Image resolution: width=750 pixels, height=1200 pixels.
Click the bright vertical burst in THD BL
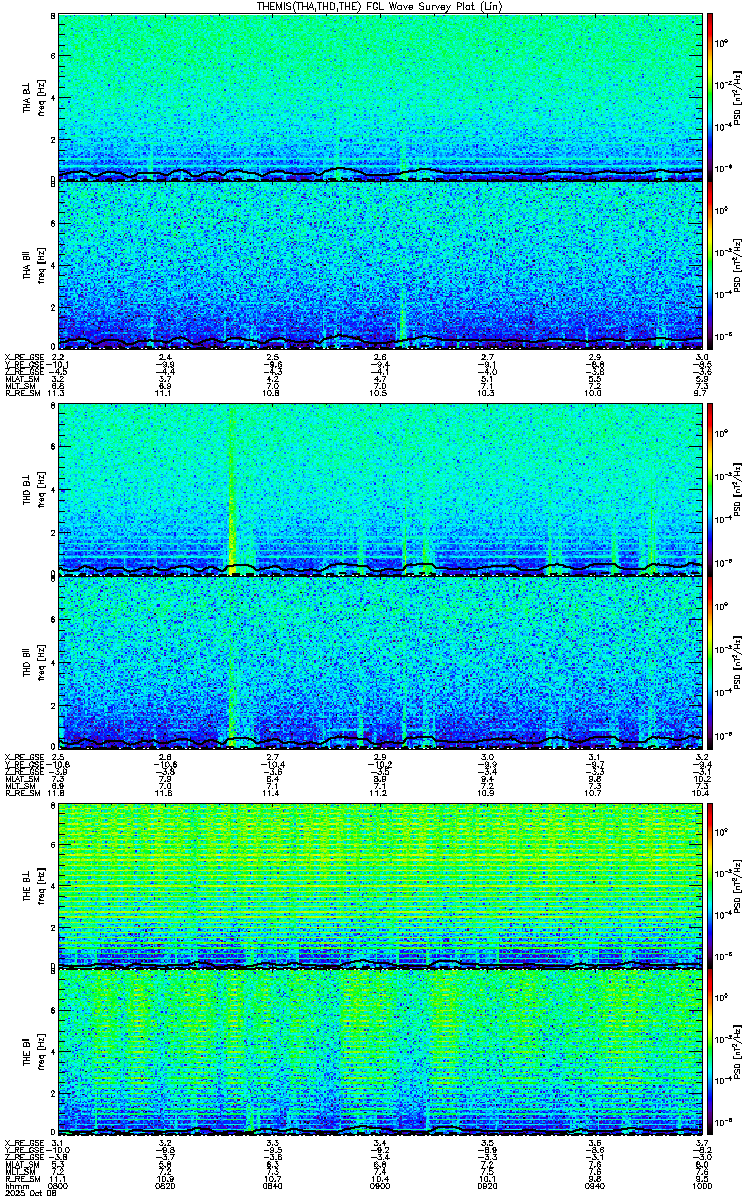[x=232, y=490]
